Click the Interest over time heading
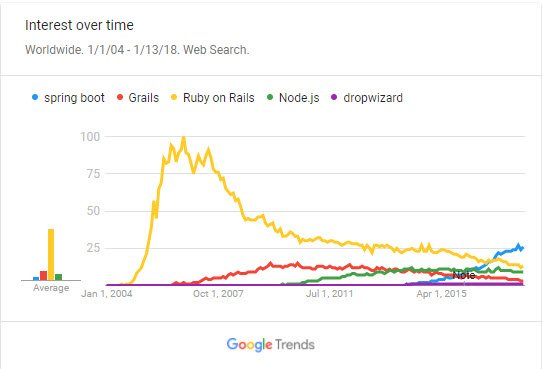The image size is (542, 369). pos(79,25)
